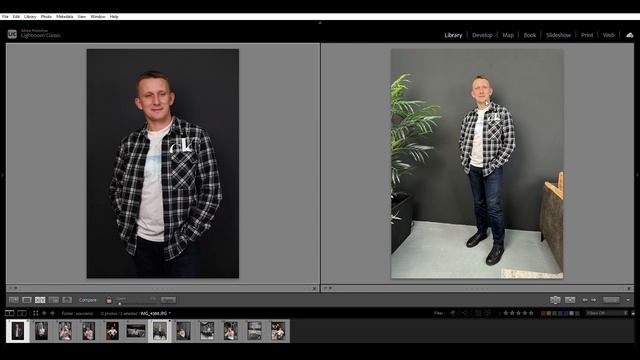Select the Compare (XY) view icon
640x360 pixels.
coord(40,300)
